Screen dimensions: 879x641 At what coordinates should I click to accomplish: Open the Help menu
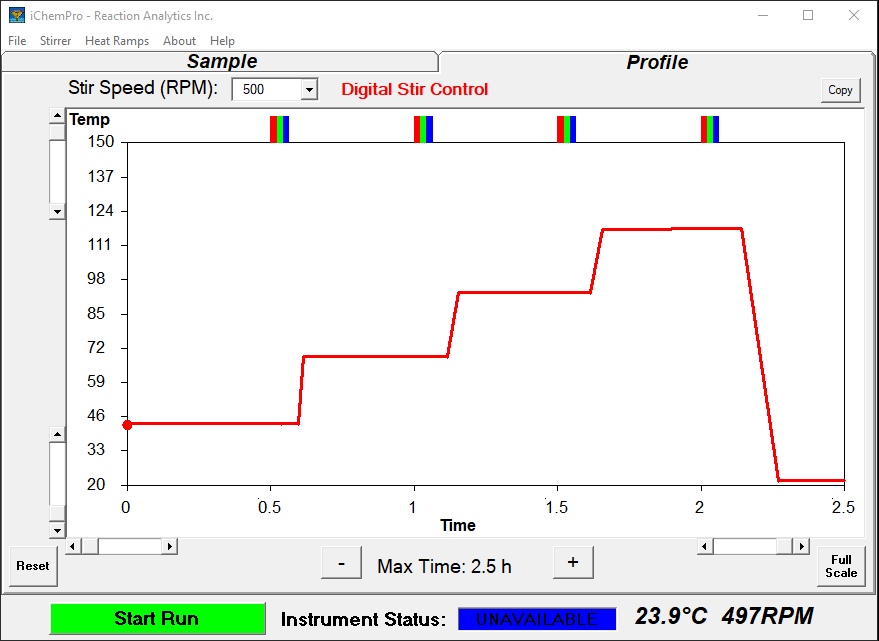[222, 41]
